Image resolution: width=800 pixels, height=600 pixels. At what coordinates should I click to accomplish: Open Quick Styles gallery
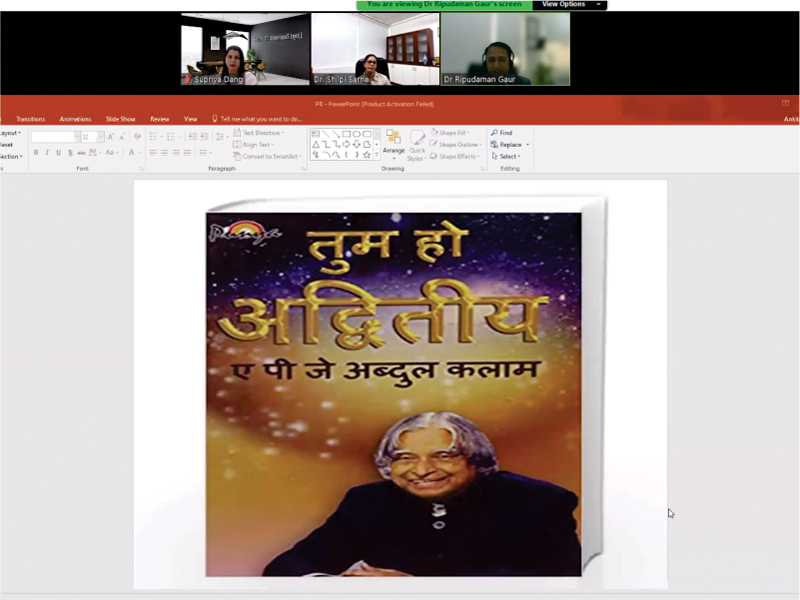[x=417, y=145]
